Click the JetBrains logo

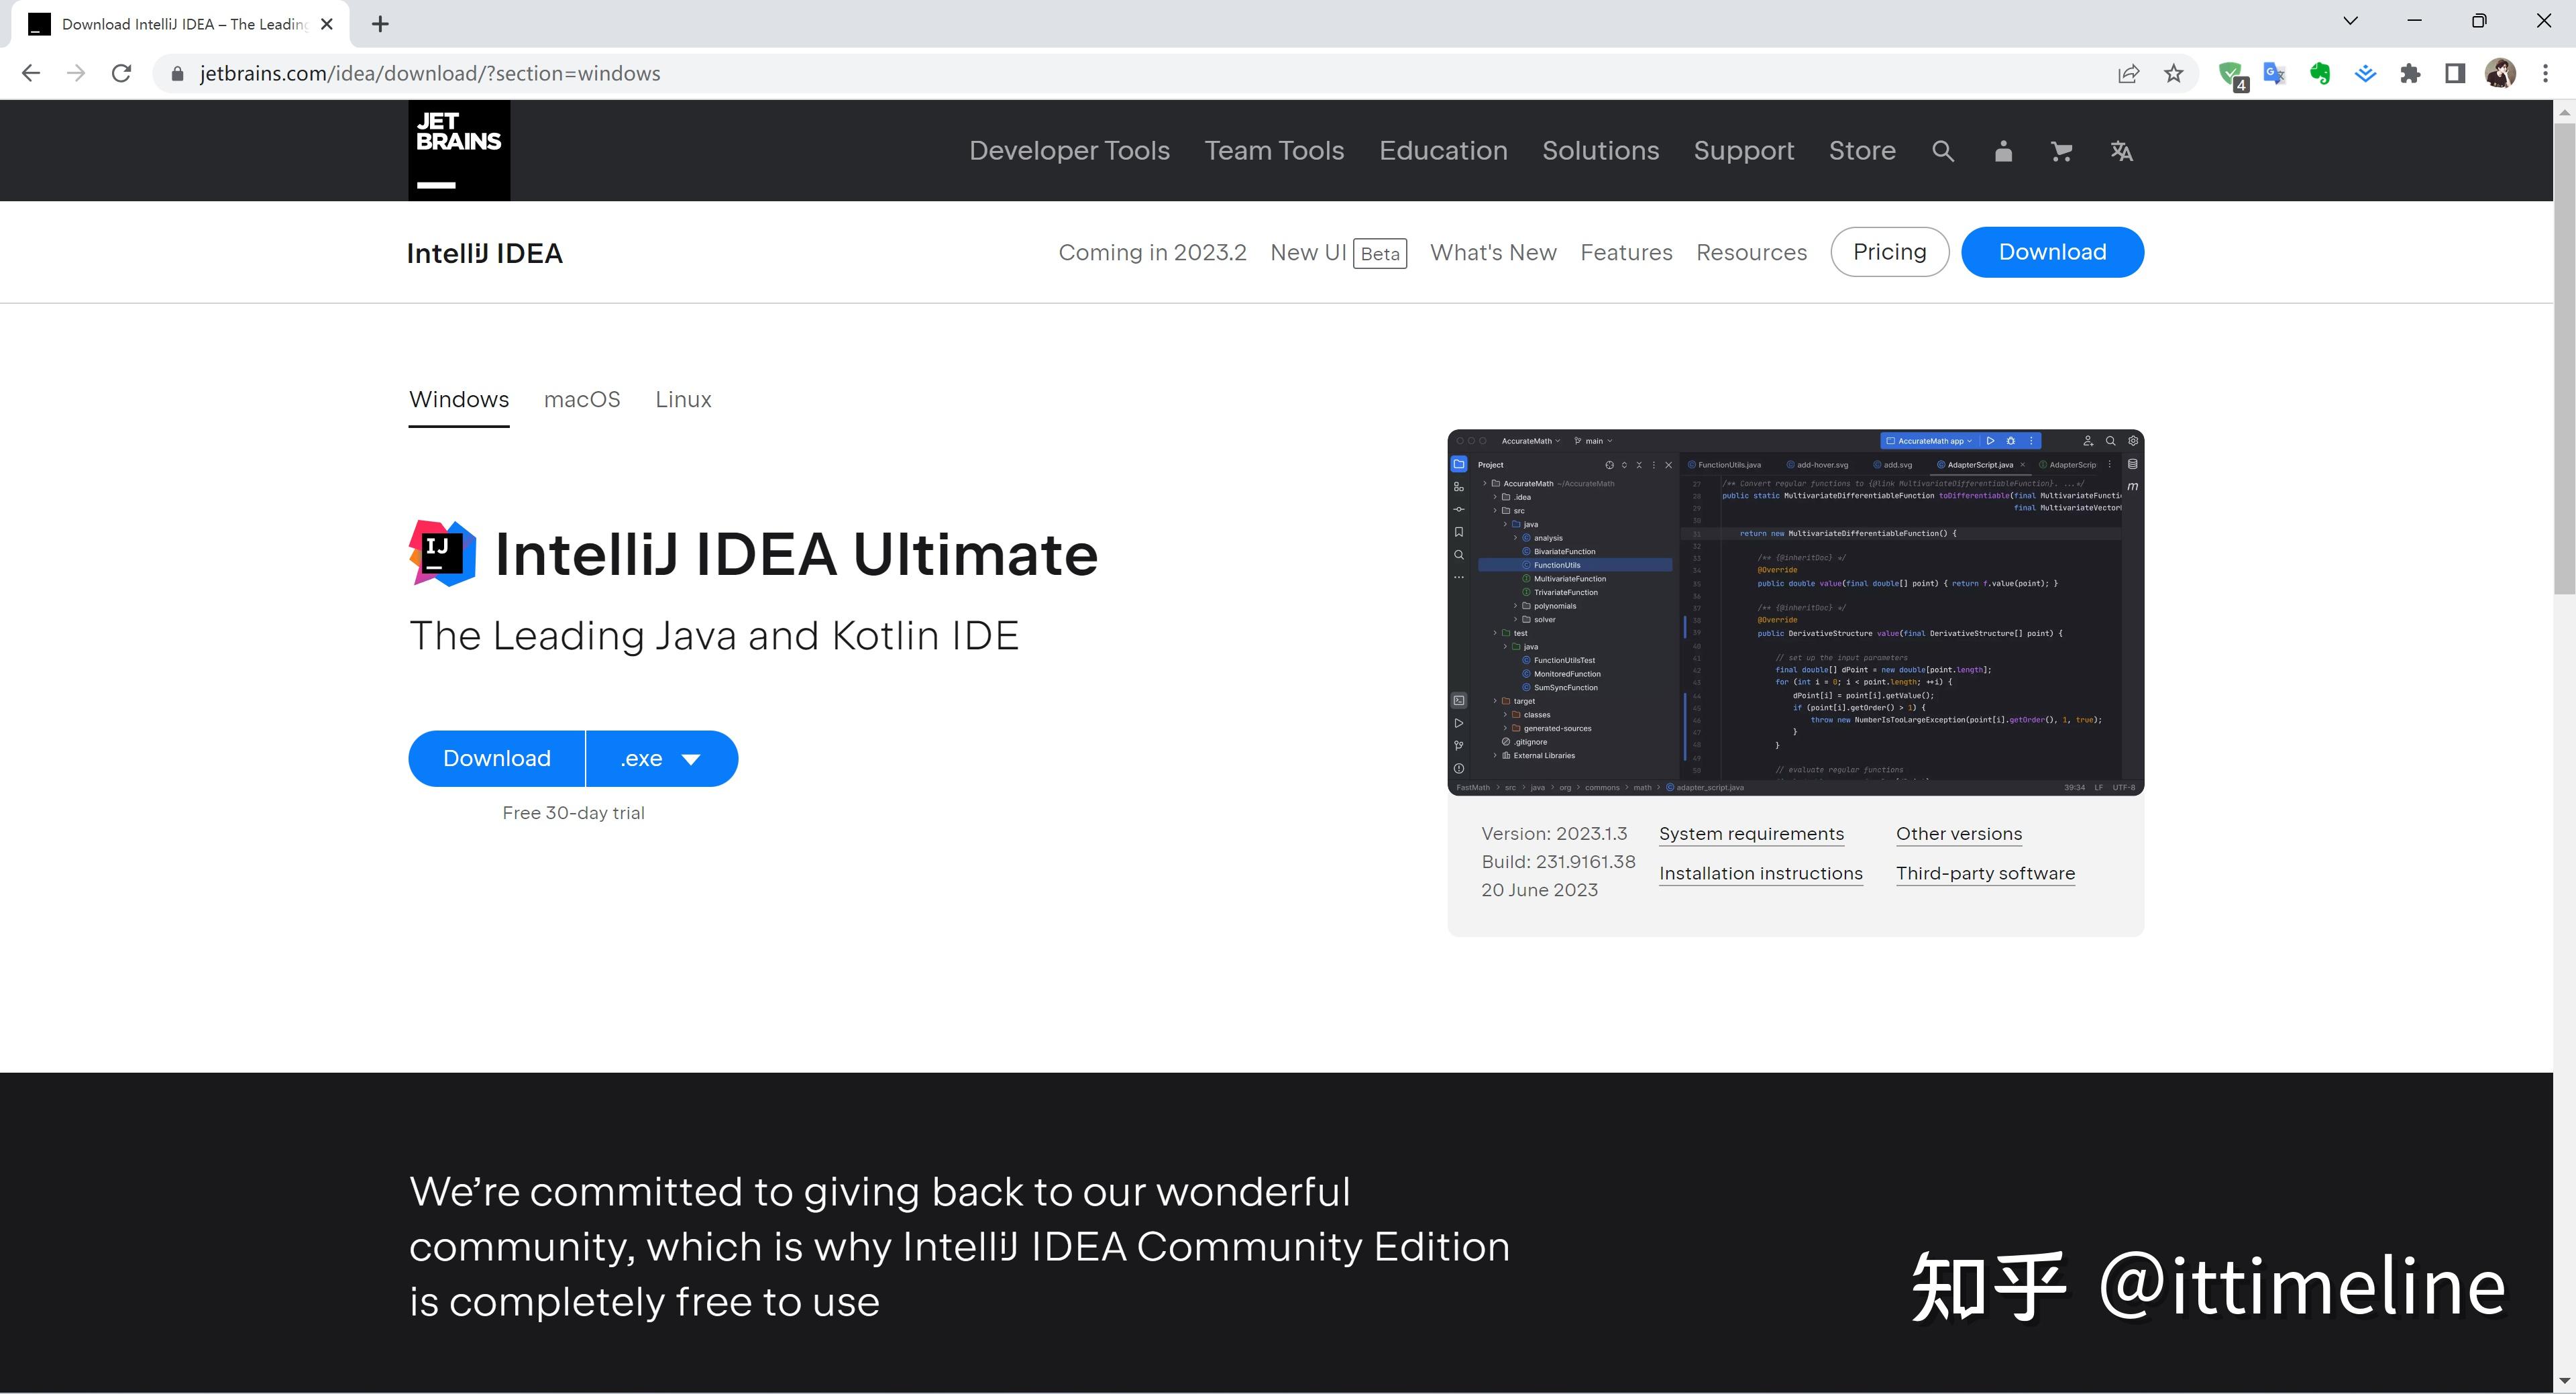(x=458, y=149)
